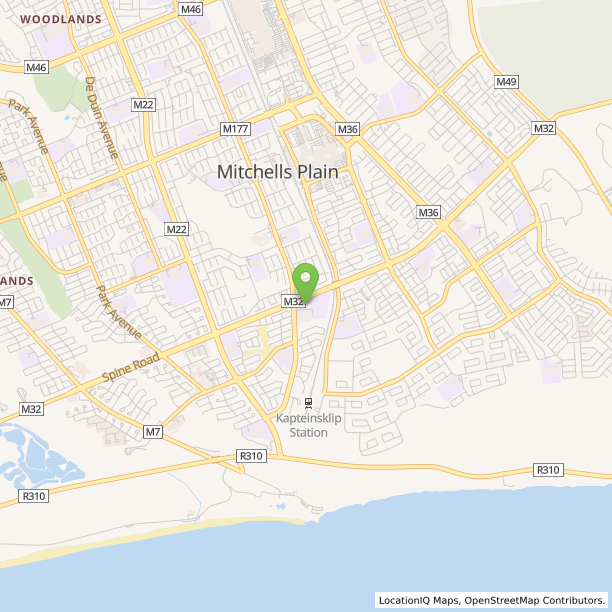Select the M36 shield next to M177
Image resolution: width=612 pixels, height=612 pixels.
pyautogui.click(x=347, y=129)
